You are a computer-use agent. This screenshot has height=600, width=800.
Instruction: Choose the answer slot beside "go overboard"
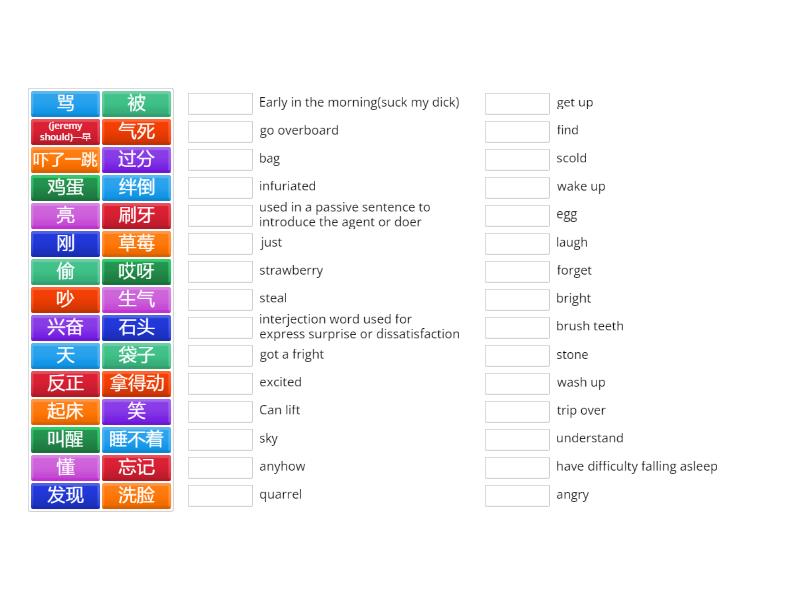tap(220, 131)
